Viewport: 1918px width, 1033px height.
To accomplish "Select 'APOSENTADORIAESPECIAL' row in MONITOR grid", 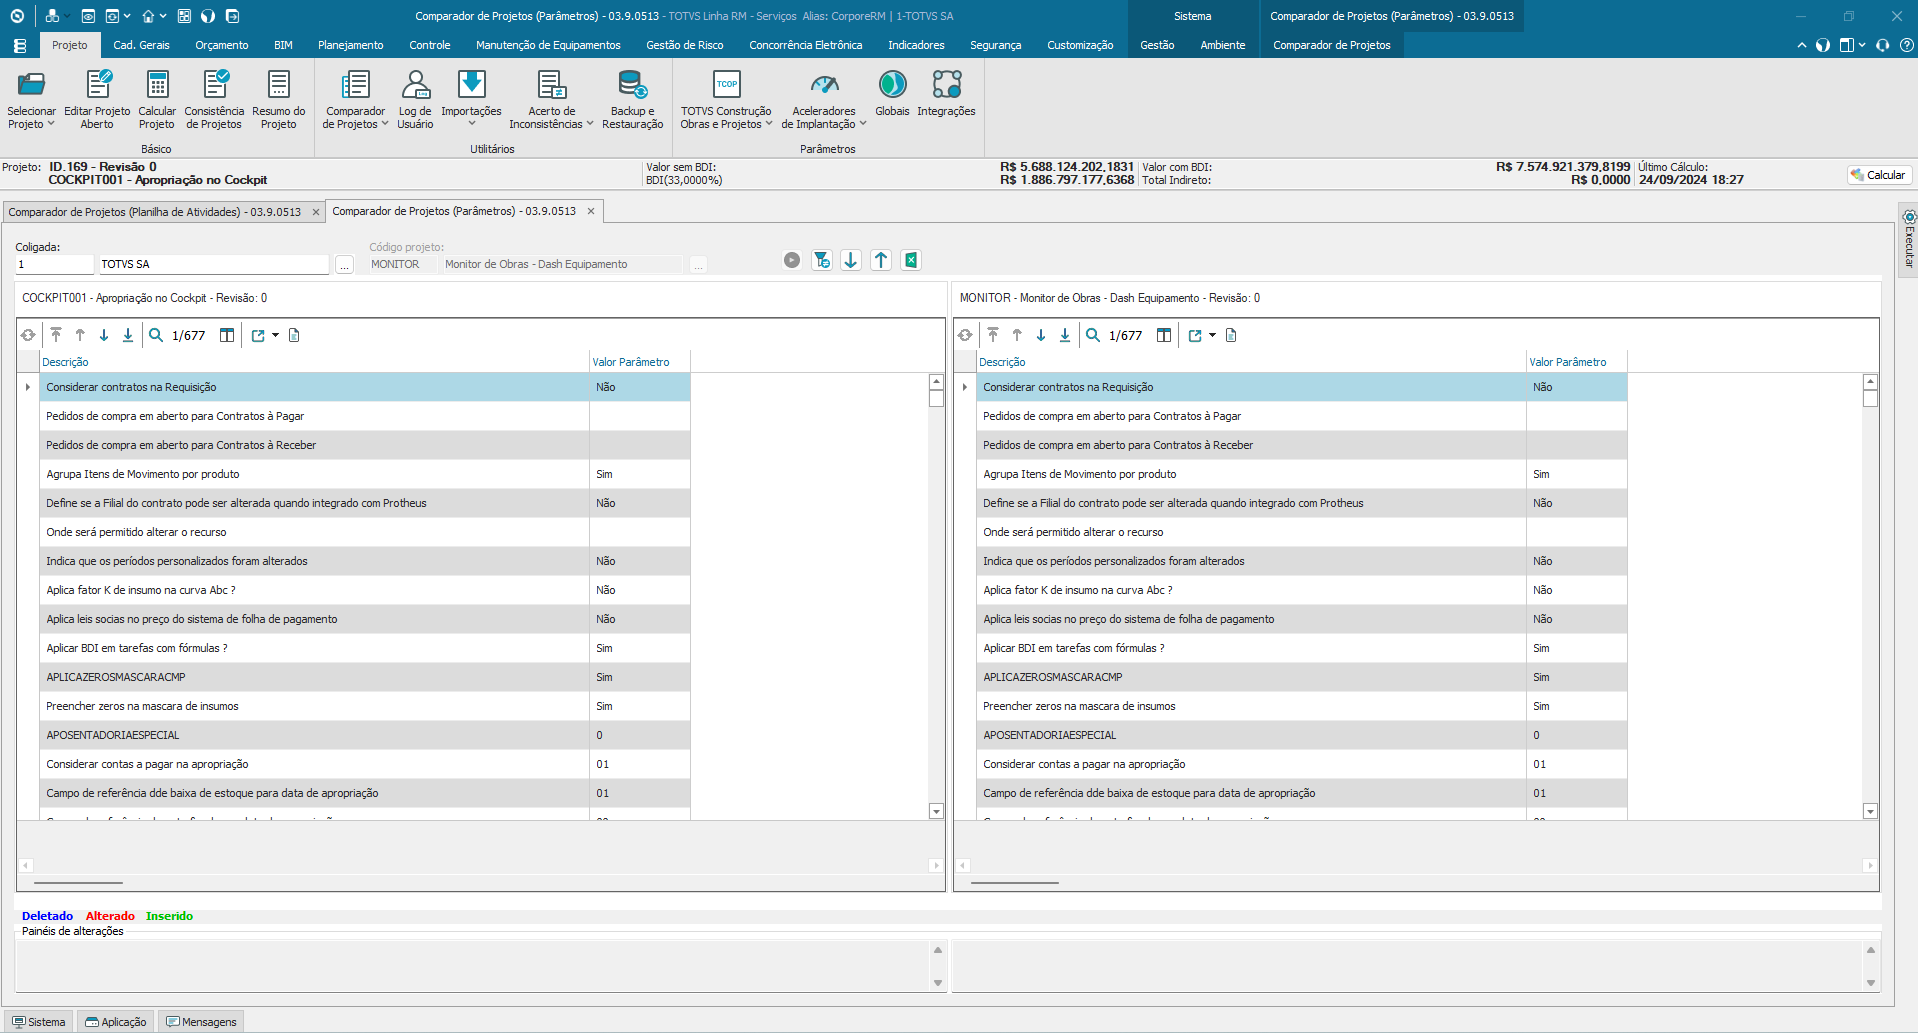I will (1302, 735).
